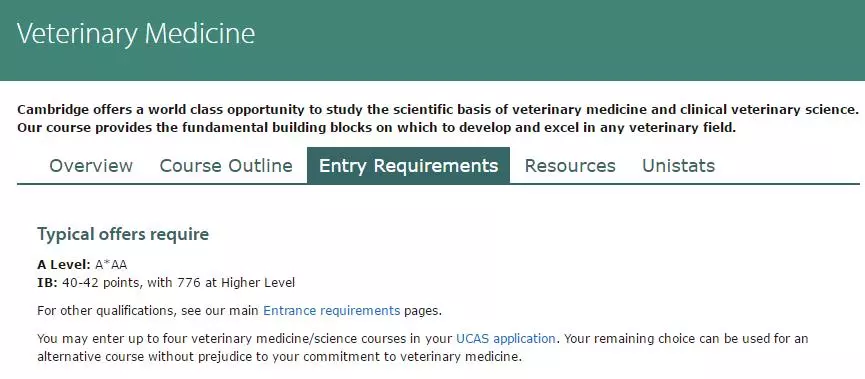This screenshot has width=865, height=379.
Task: Click the 776 at Higher Level text
Action: click(x=236, y=283)
